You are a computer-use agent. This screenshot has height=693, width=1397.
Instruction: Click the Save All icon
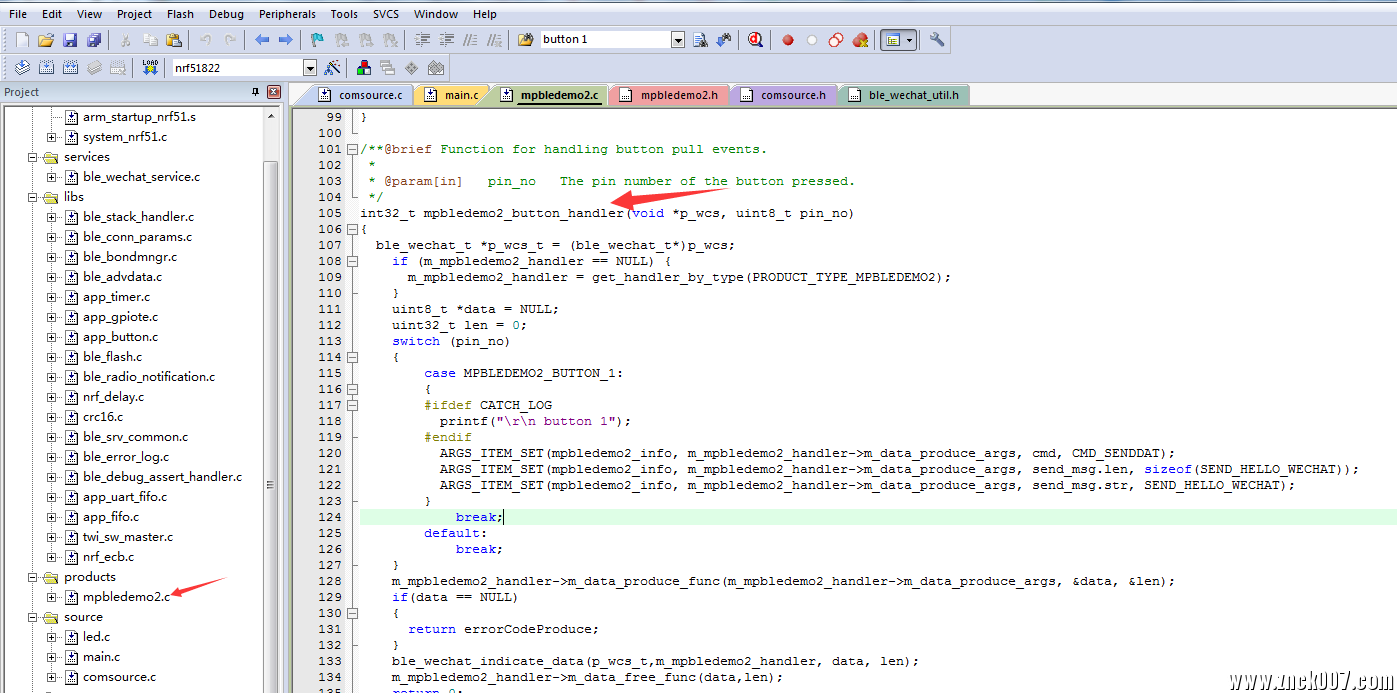click(x=94, y=40)
